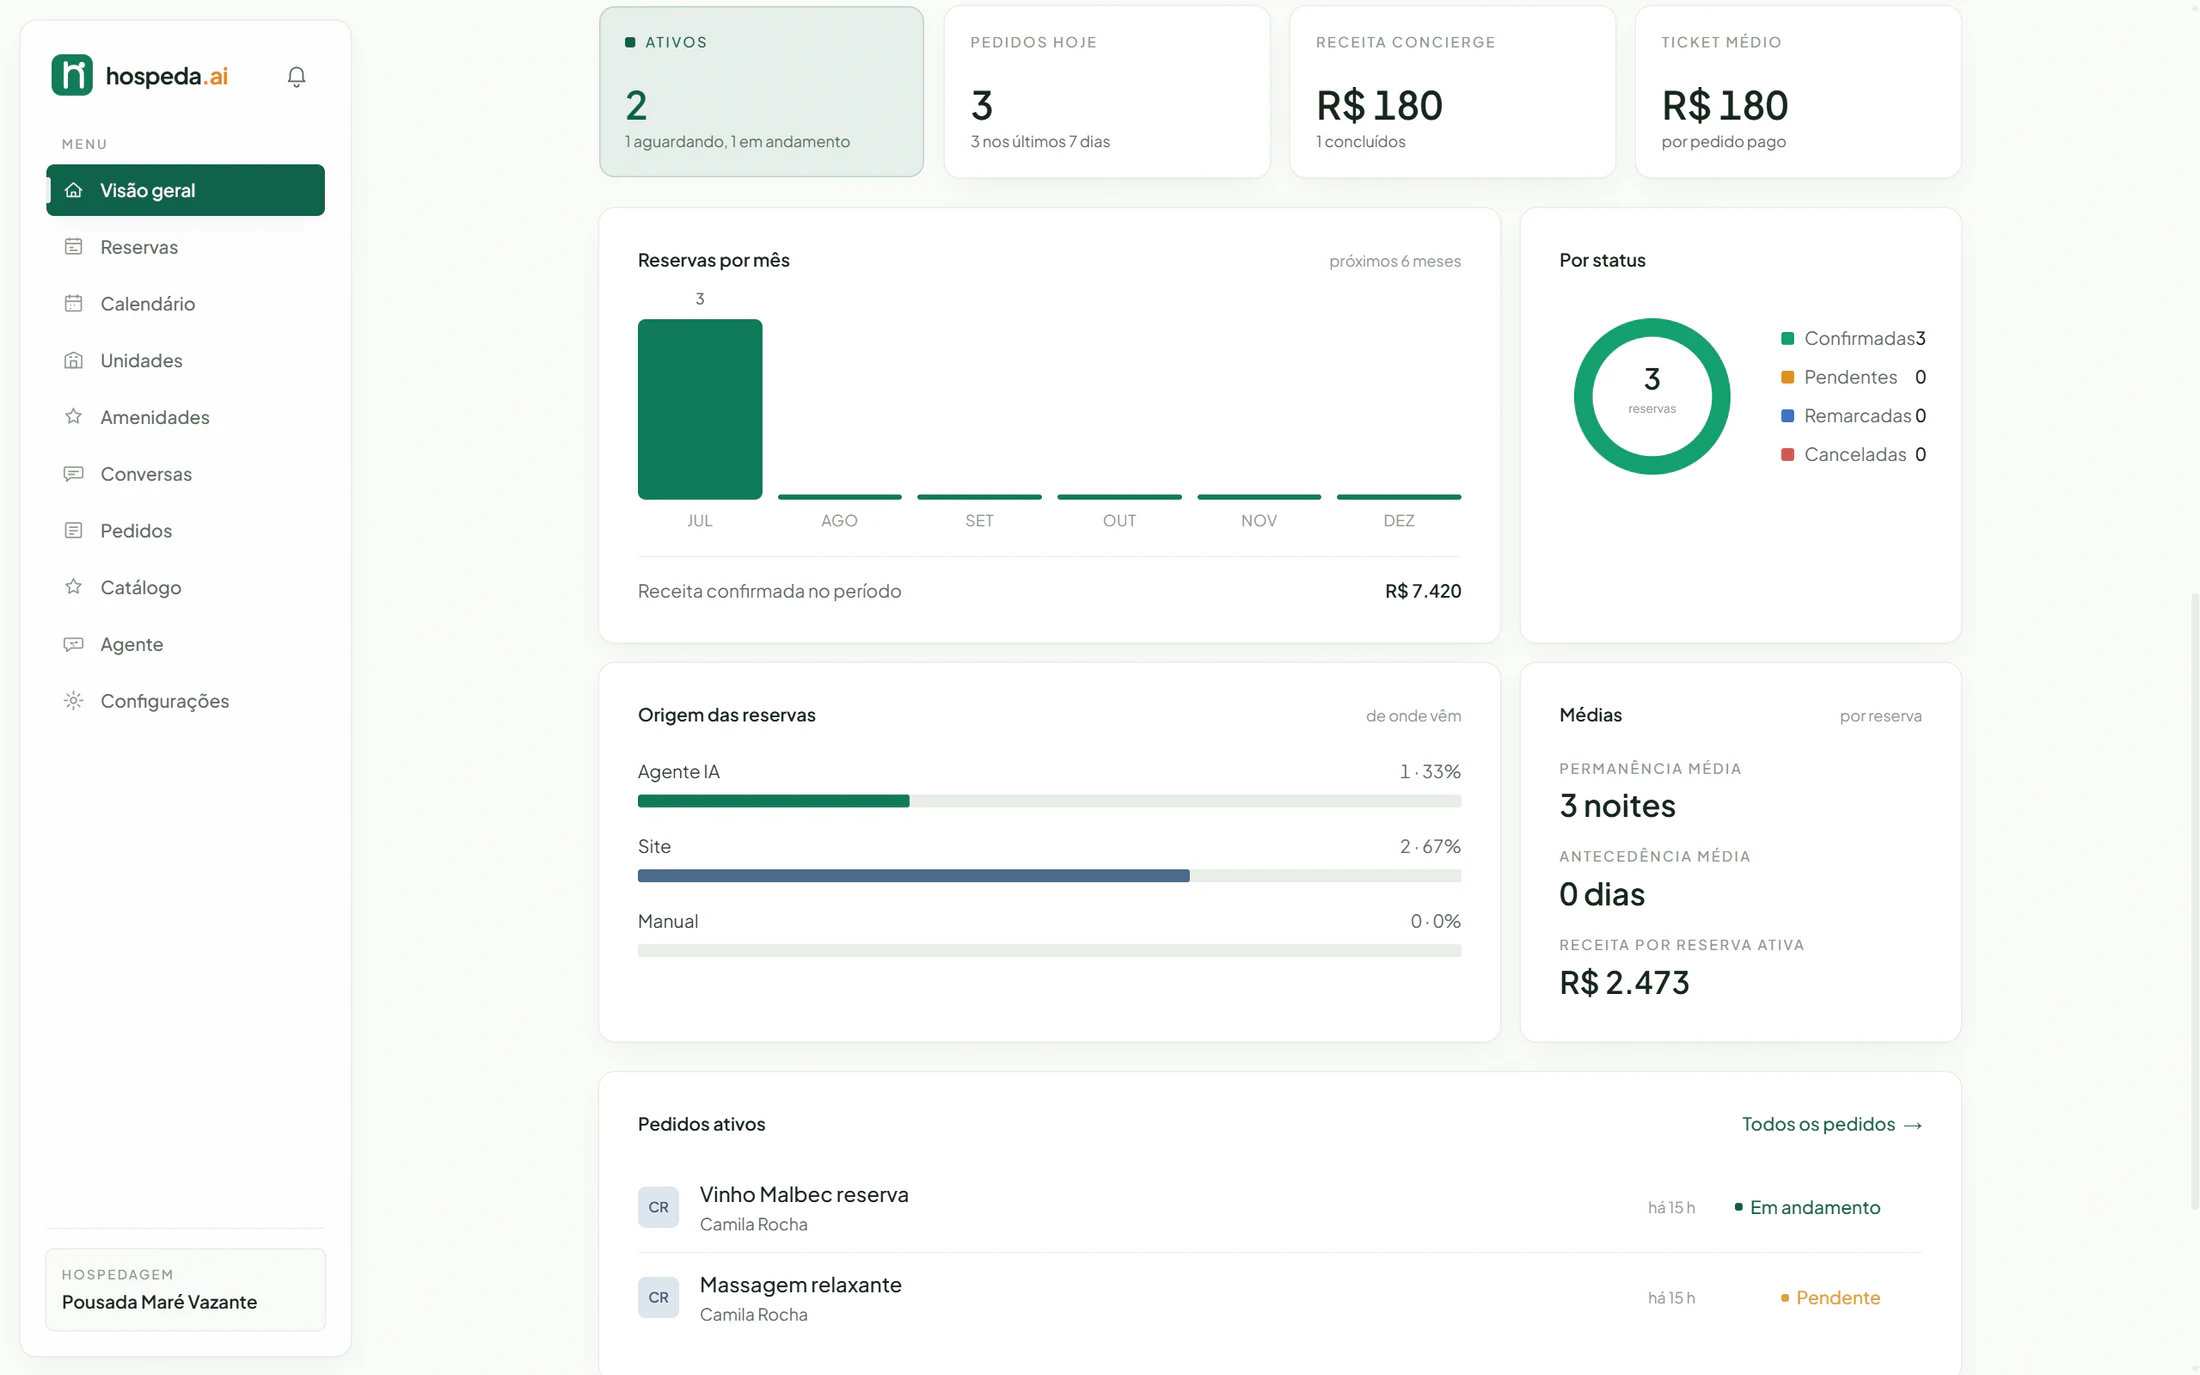Image resolution: width=2200 pixels, height=1375 pixels.
Task: Click the hospeda.ai logo icon
Action: click(x=72, y=75)
